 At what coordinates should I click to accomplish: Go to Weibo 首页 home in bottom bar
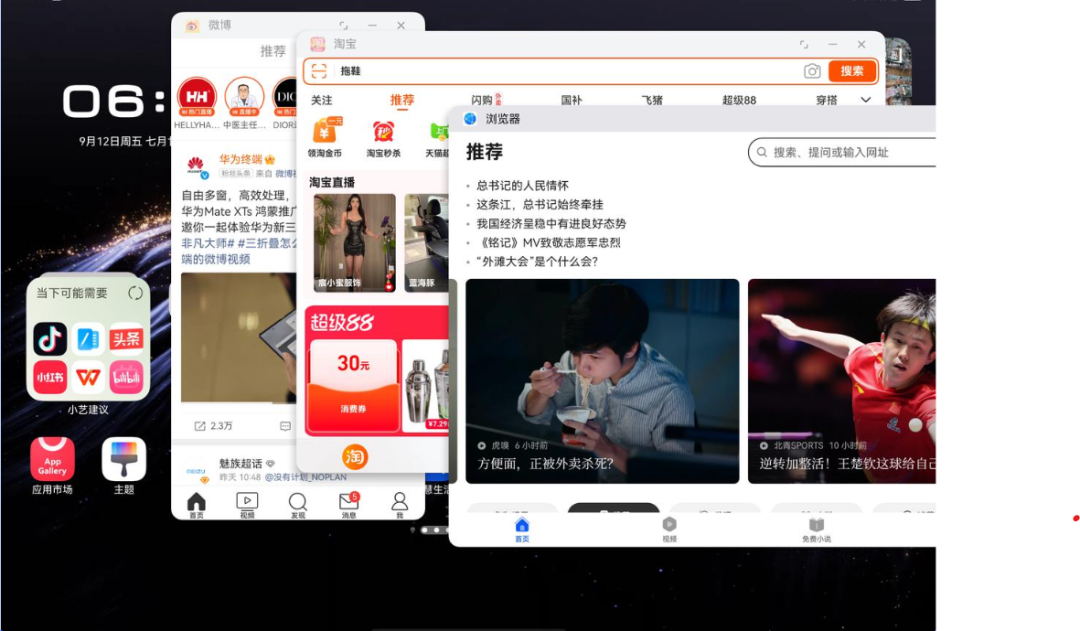pos(196,505)
